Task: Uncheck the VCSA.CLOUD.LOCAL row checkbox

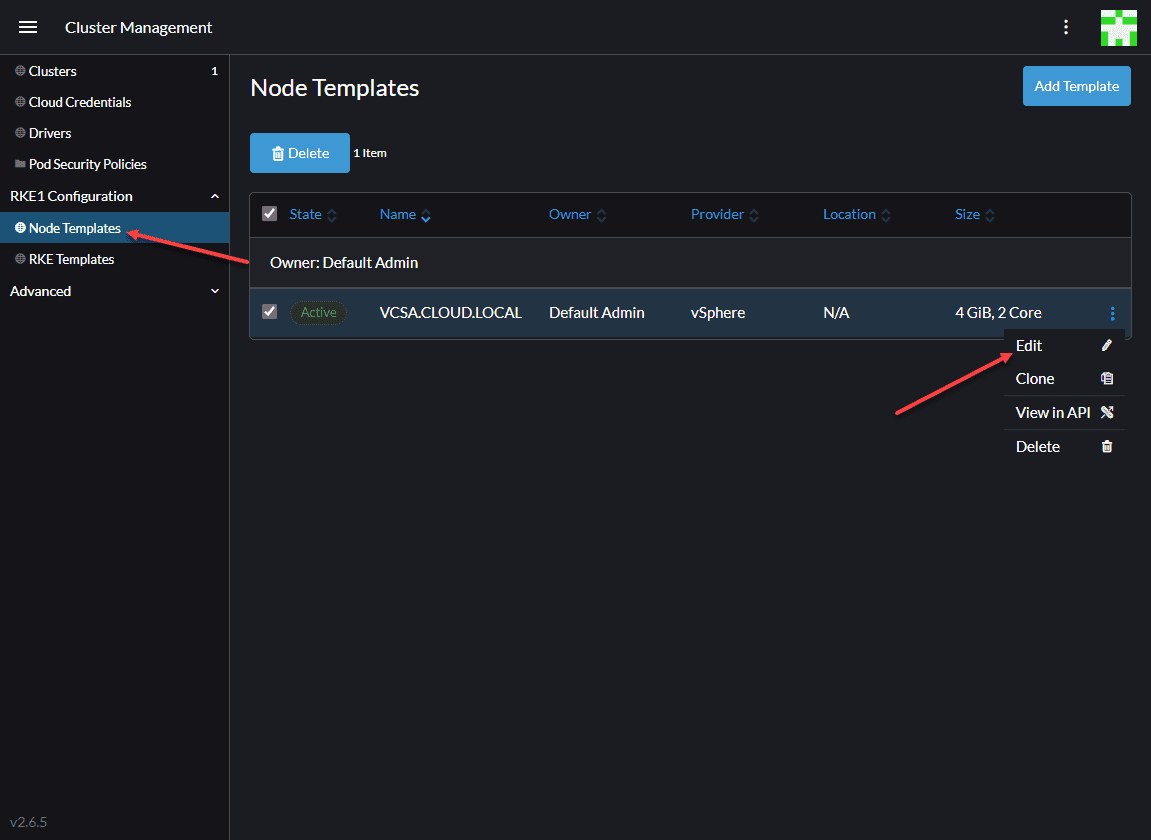Action: (269, 311)
